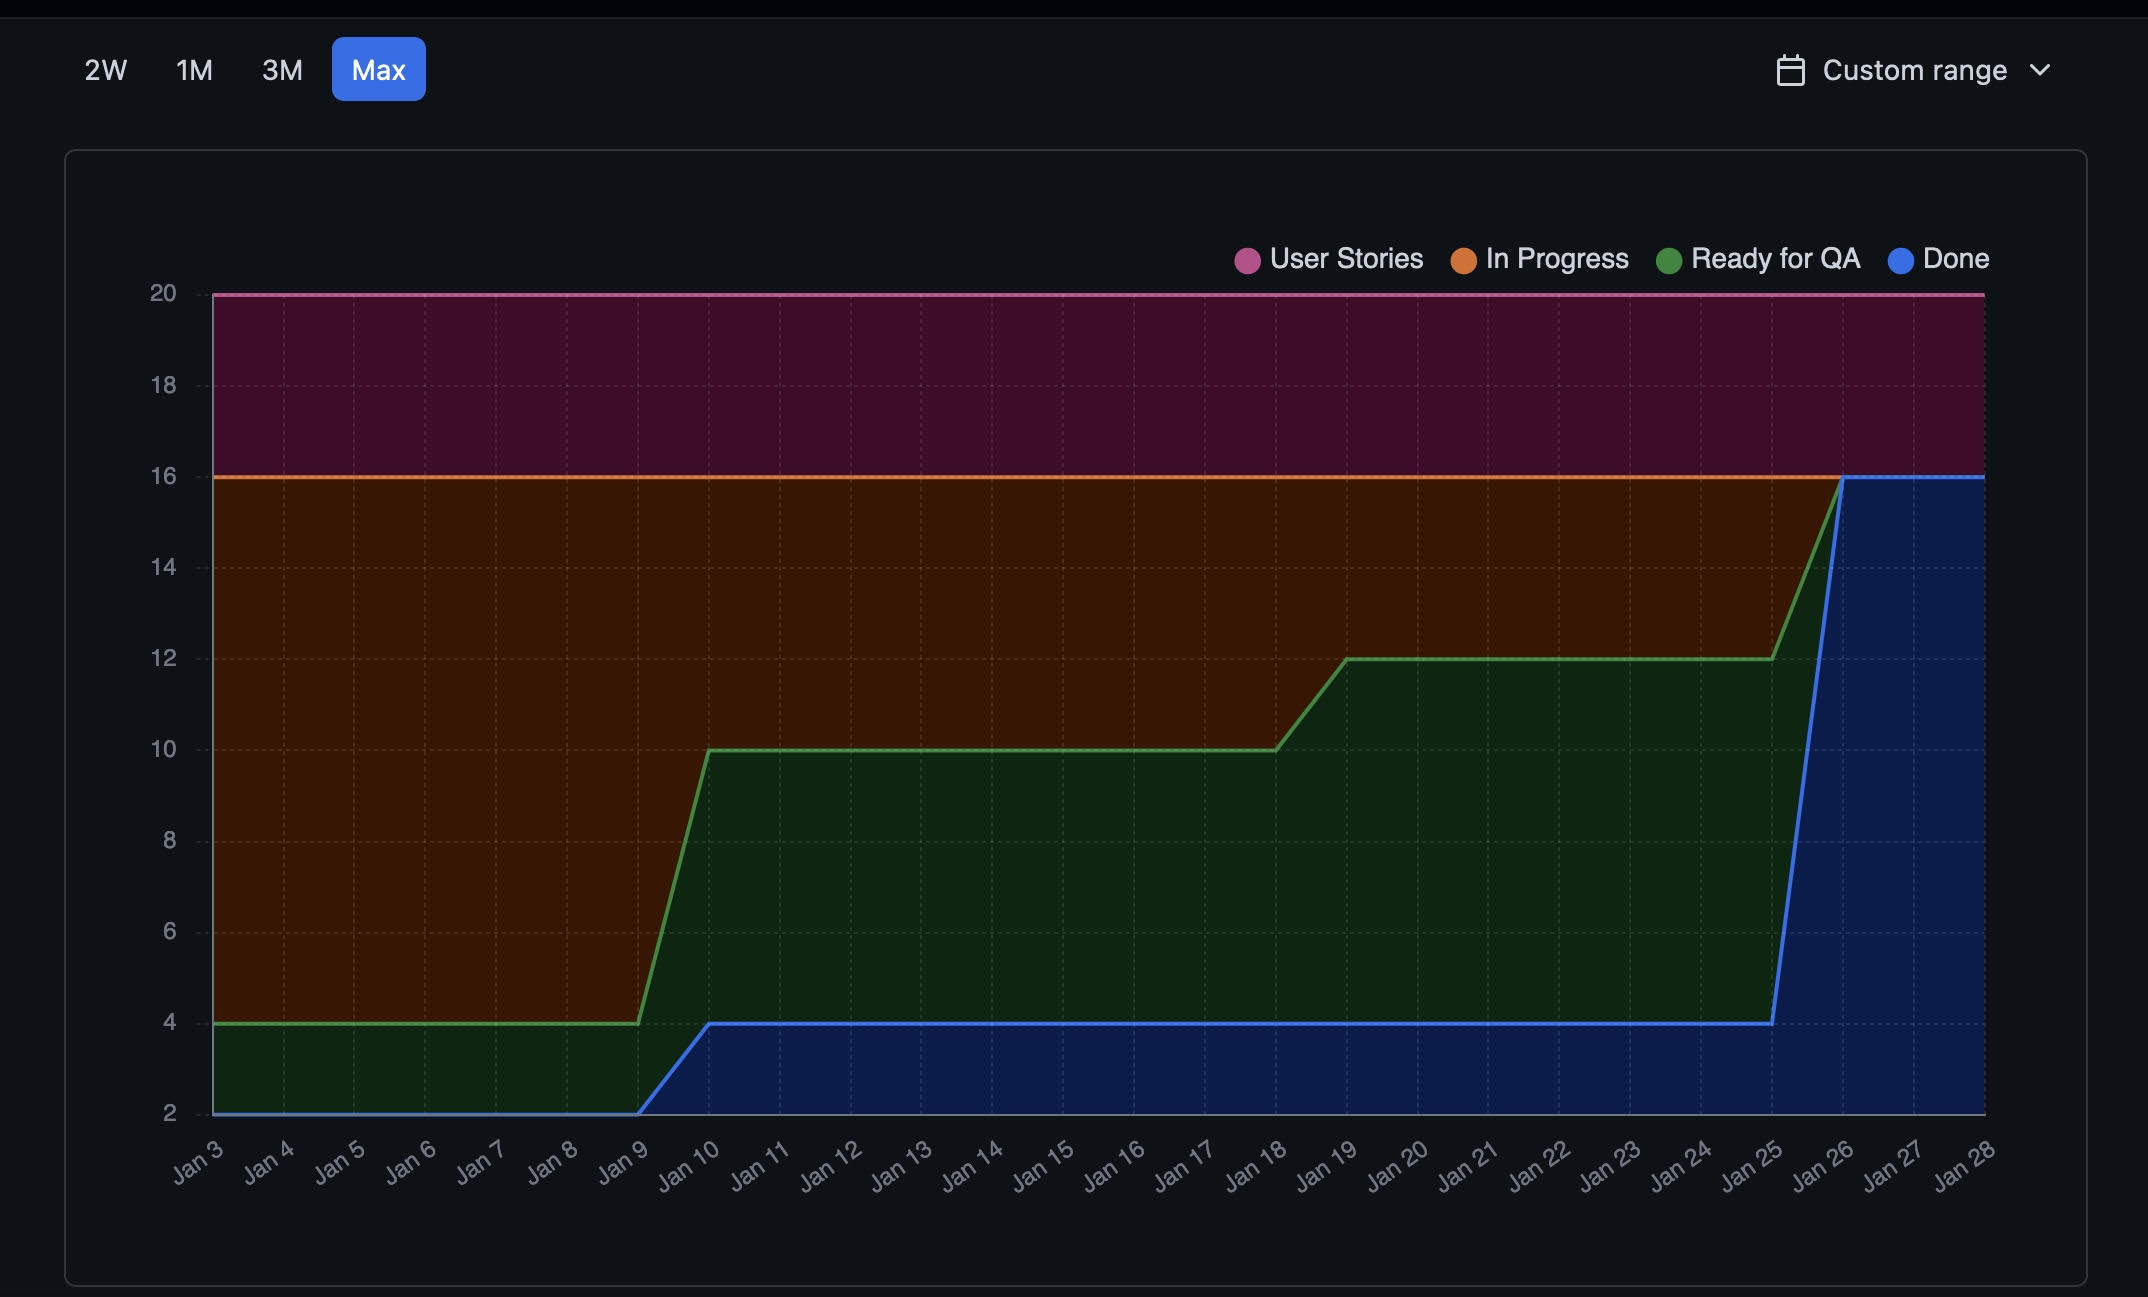Screen dimensions: 2148x1297
Task: Click the Jan 10 x-axis label
Action: [689, 1166]
